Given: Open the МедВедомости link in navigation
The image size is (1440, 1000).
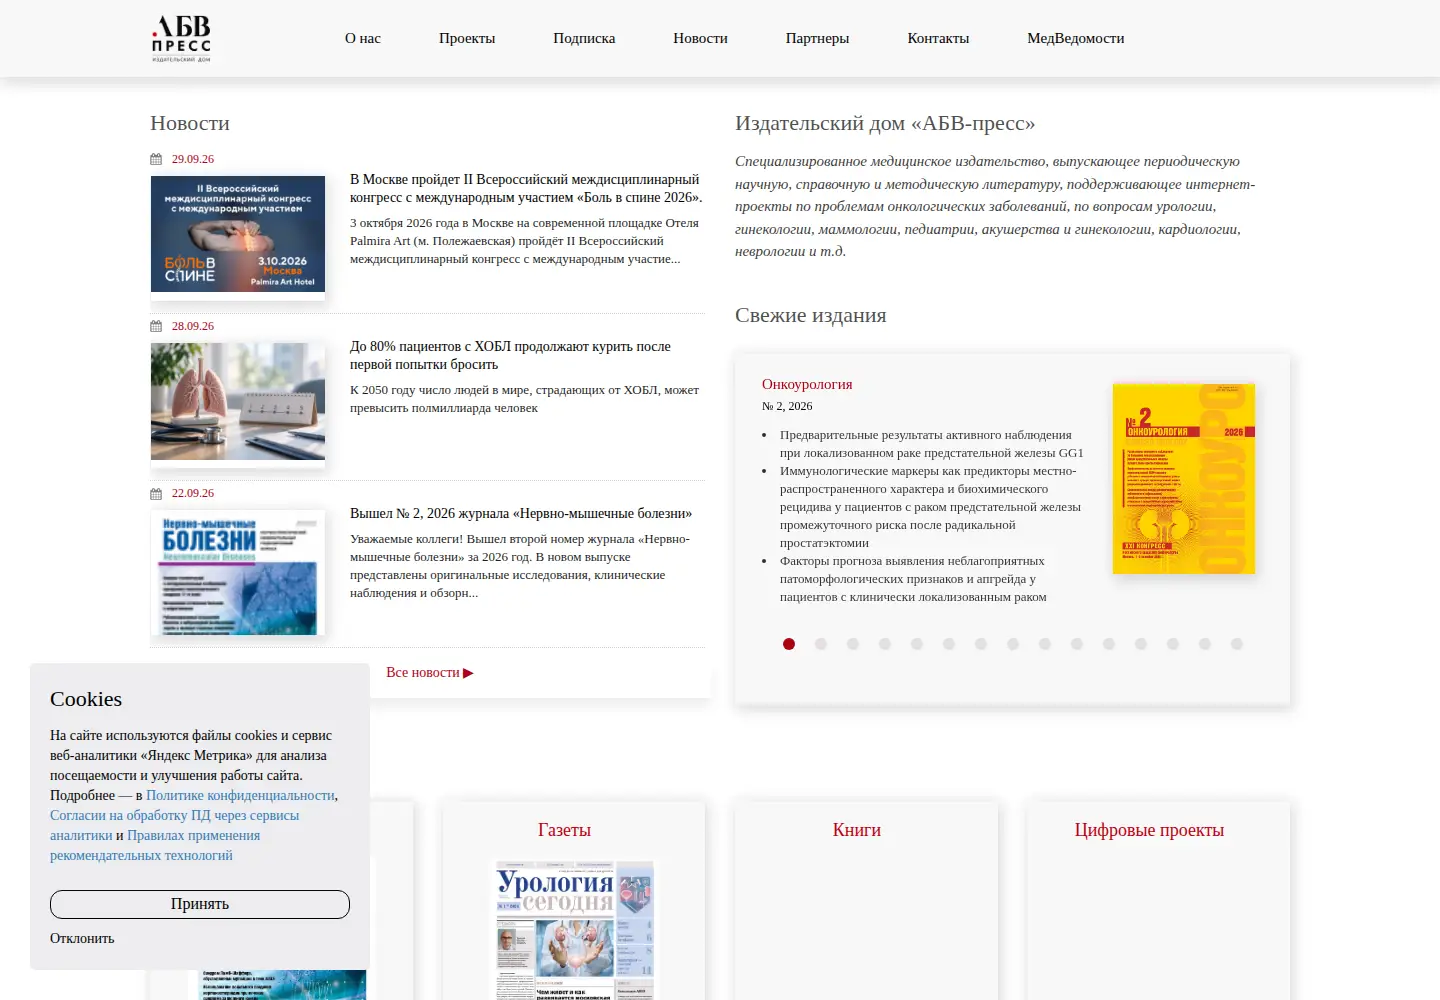Looking at the screenshot, I should (x=1075, y=38).
